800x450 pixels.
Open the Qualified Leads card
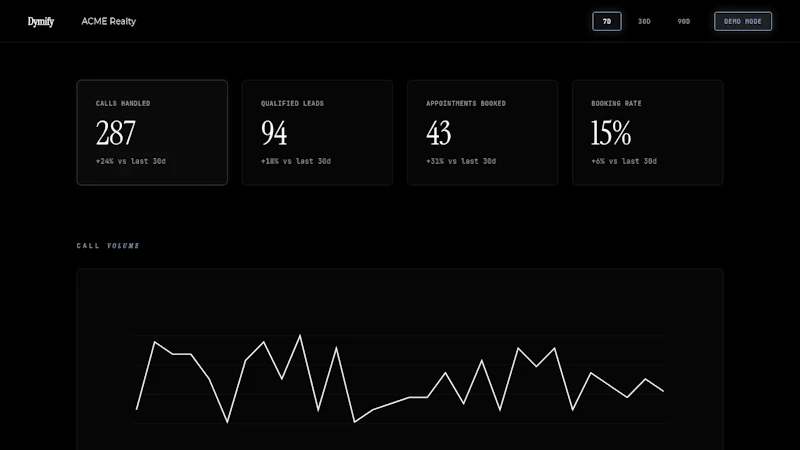pyautogui.click(x=317, y=132)
